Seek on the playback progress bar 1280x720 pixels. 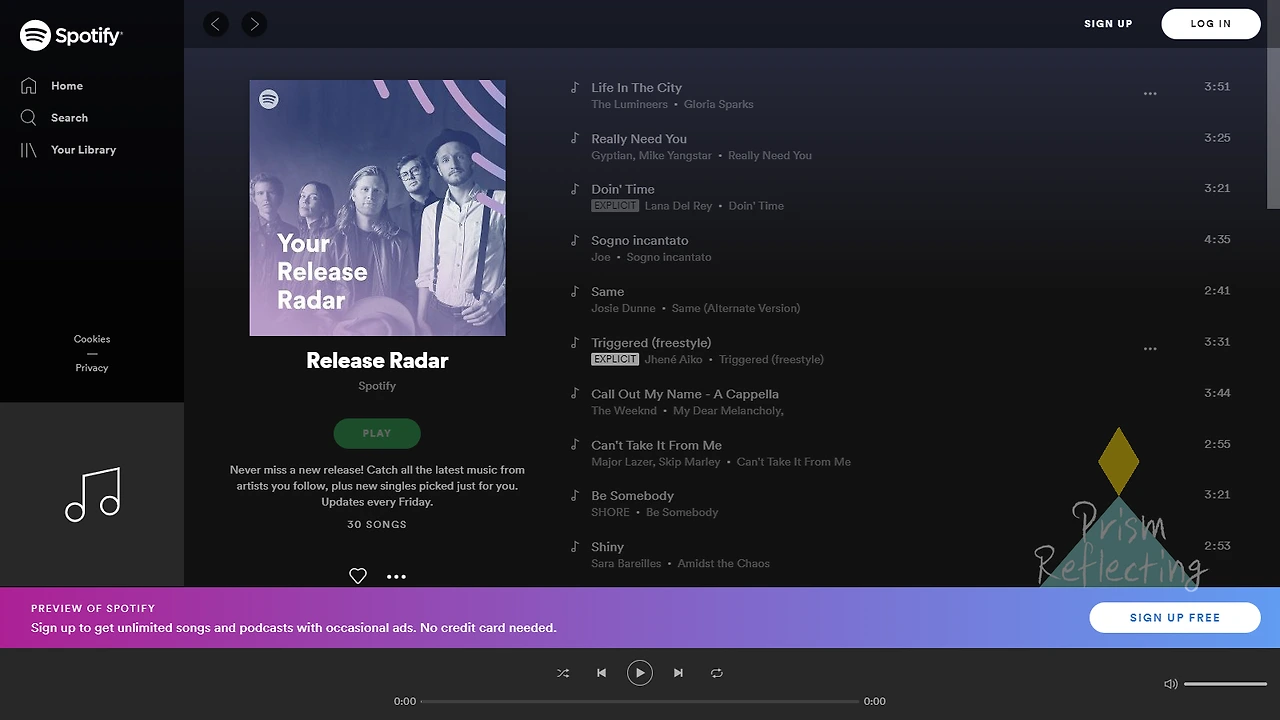[640, 701]
